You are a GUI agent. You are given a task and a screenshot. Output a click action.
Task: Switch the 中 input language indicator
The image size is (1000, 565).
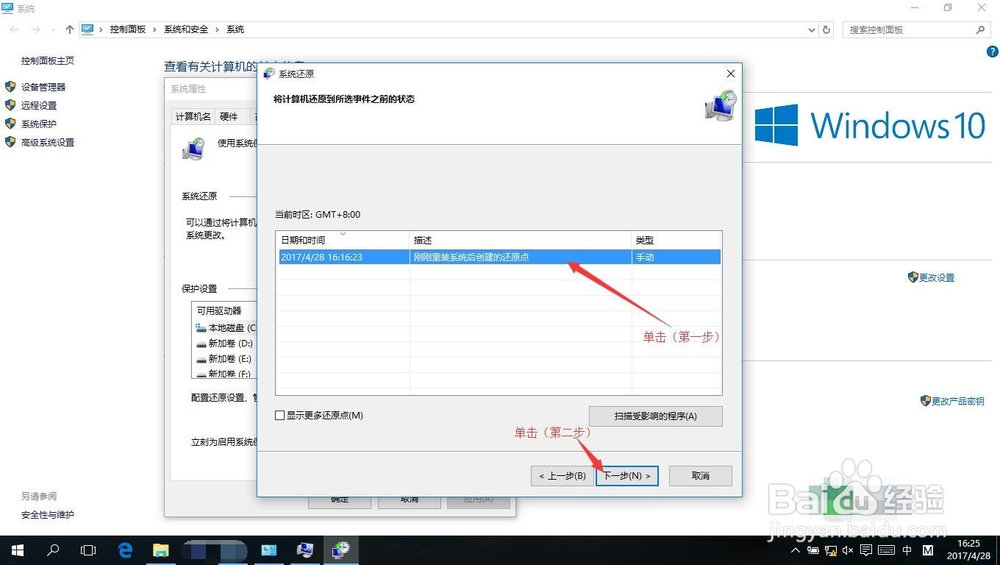pos(907,550)
